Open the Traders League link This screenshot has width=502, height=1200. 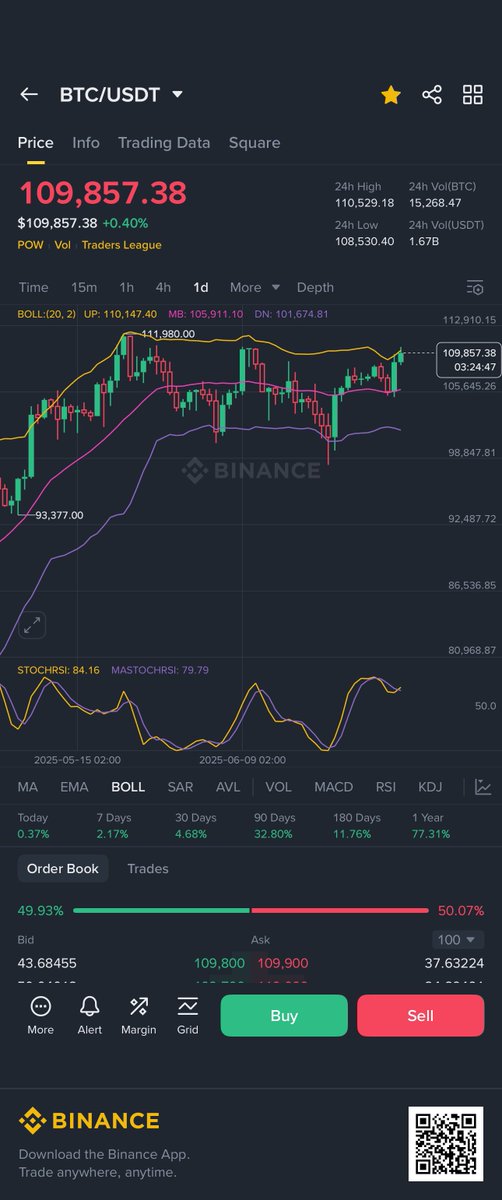[121, 245]
